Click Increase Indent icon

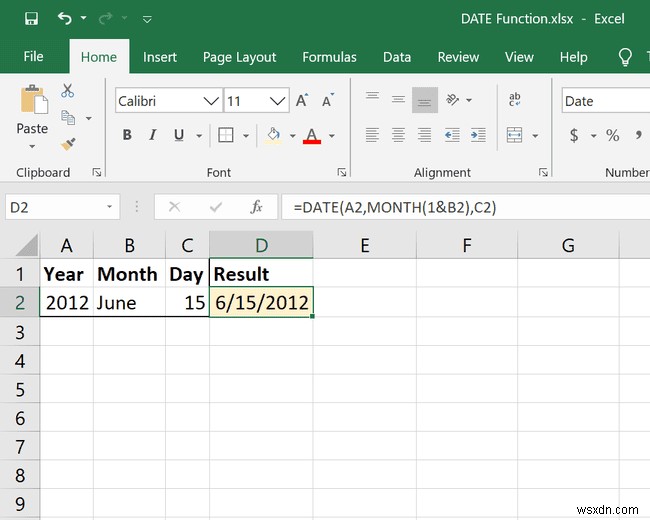pyautogui.click(x=478, y=135)
